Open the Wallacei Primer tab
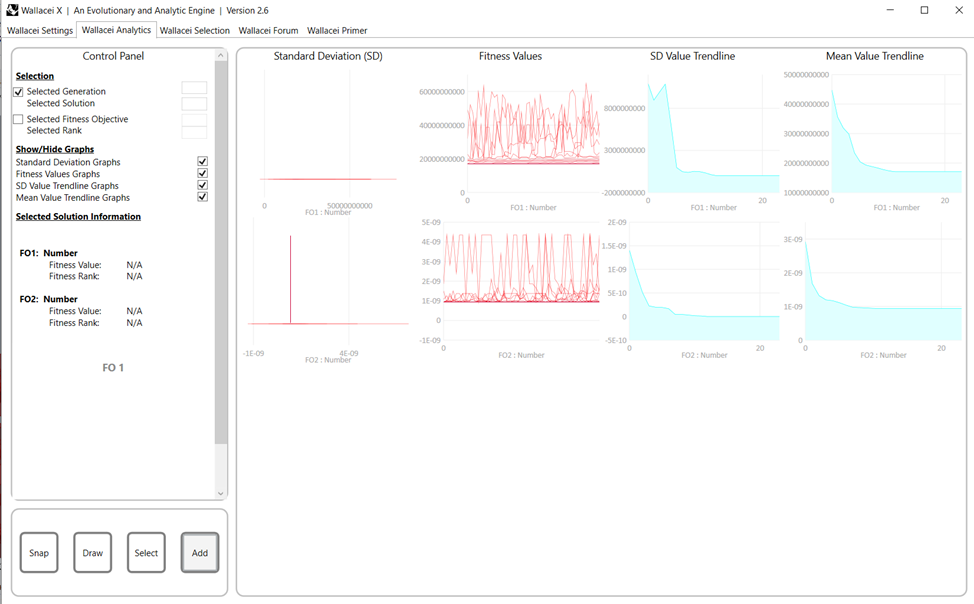 click(x=337, y=30)
